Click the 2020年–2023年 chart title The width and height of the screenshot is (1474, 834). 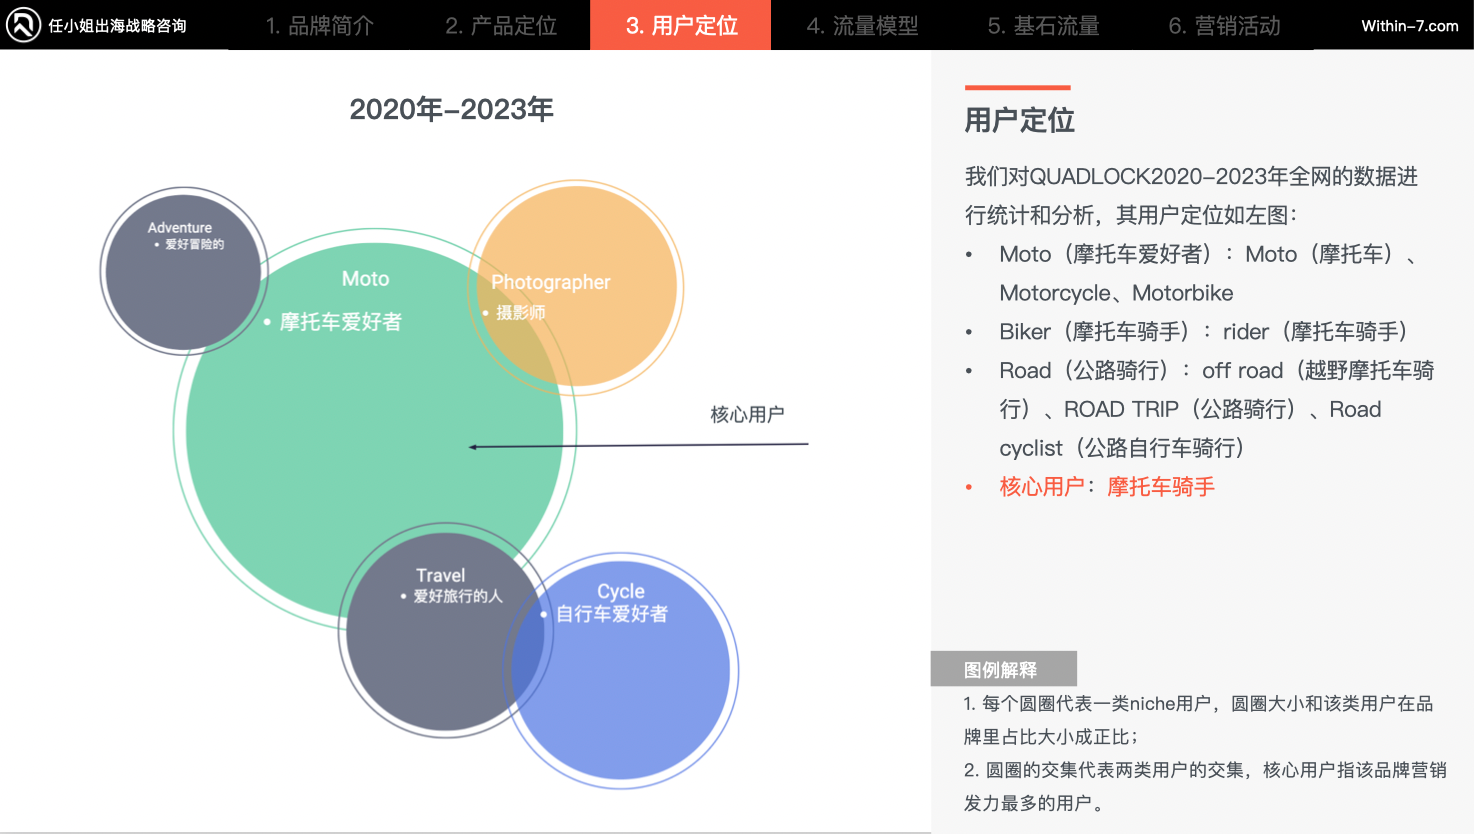(452, 110)
